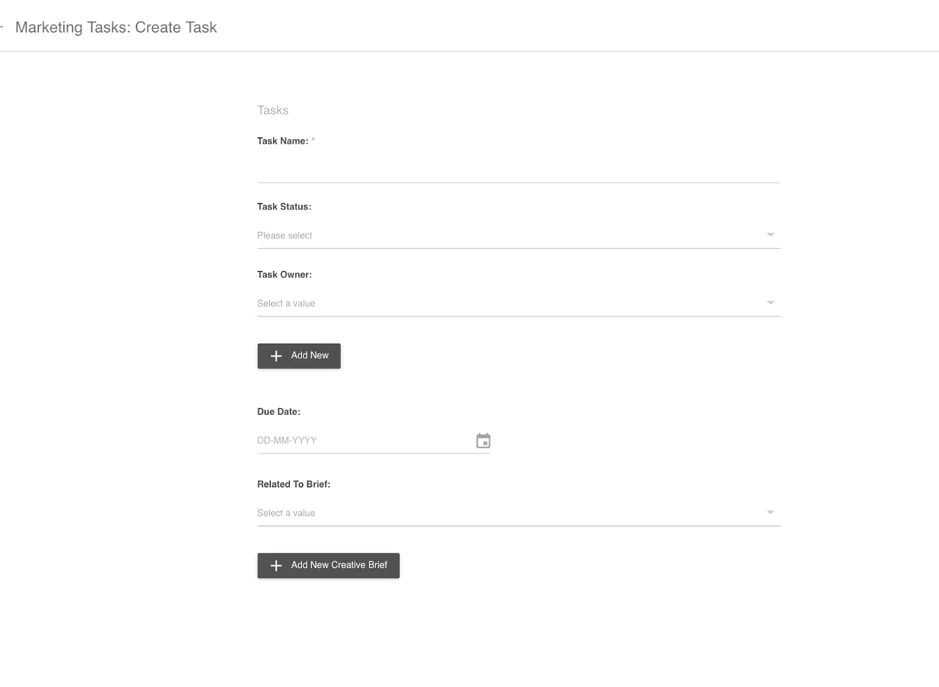Open the Due Date calendar picker icon
939x687 pixels.
coord(483,441)
